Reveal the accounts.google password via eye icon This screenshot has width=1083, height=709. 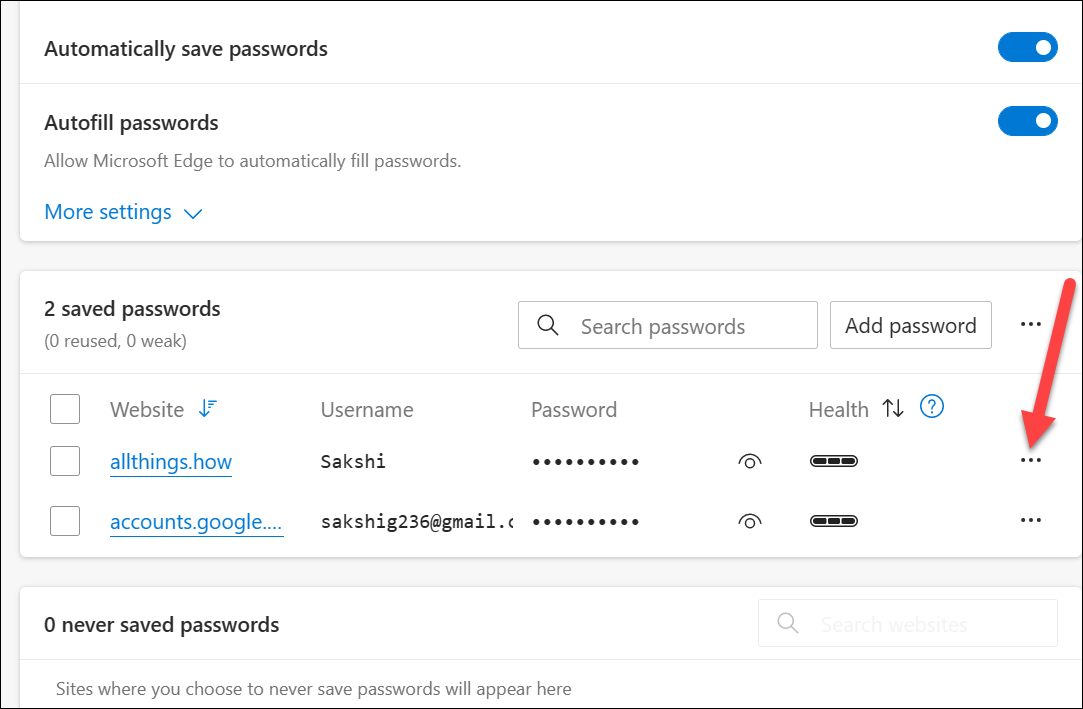pos(749,521)
